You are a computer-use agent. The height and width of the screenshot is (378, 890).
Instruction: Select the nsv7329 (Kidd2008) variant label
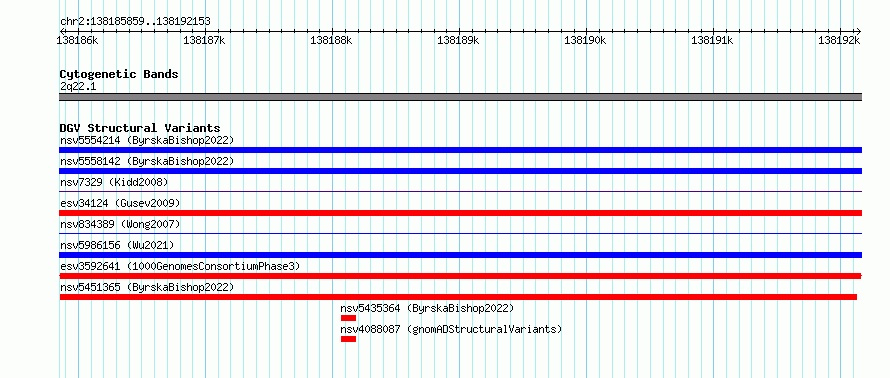pos(114,182)
